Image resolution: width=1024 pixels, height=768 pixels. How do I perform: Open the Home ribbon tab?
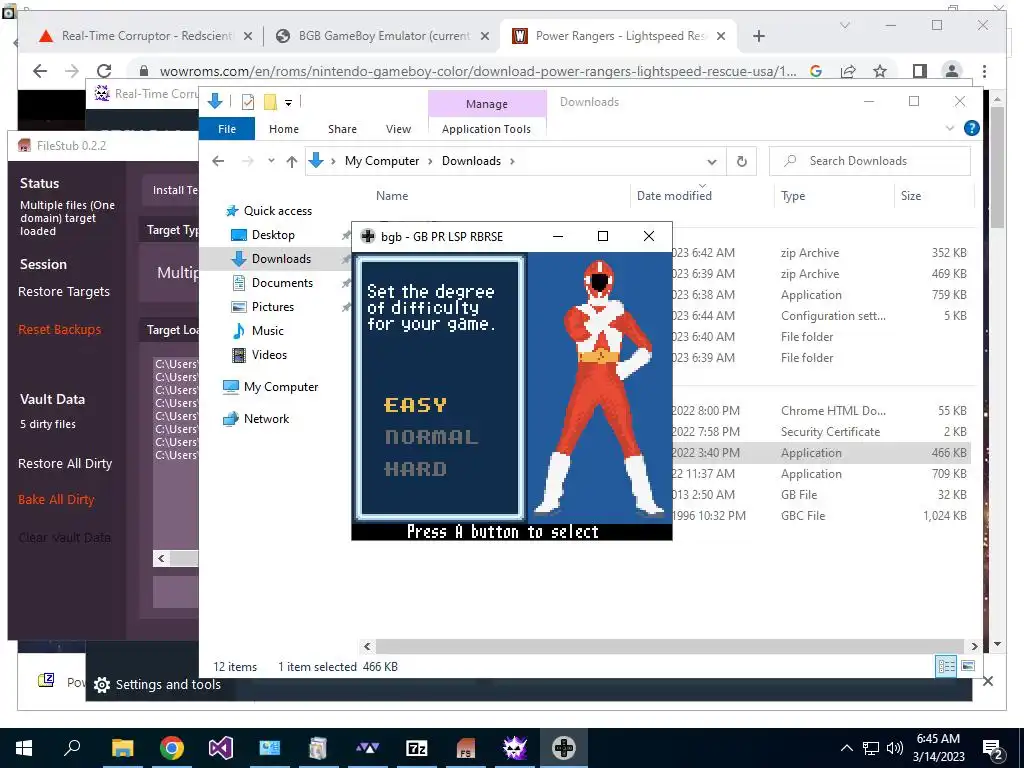(283, 129)
